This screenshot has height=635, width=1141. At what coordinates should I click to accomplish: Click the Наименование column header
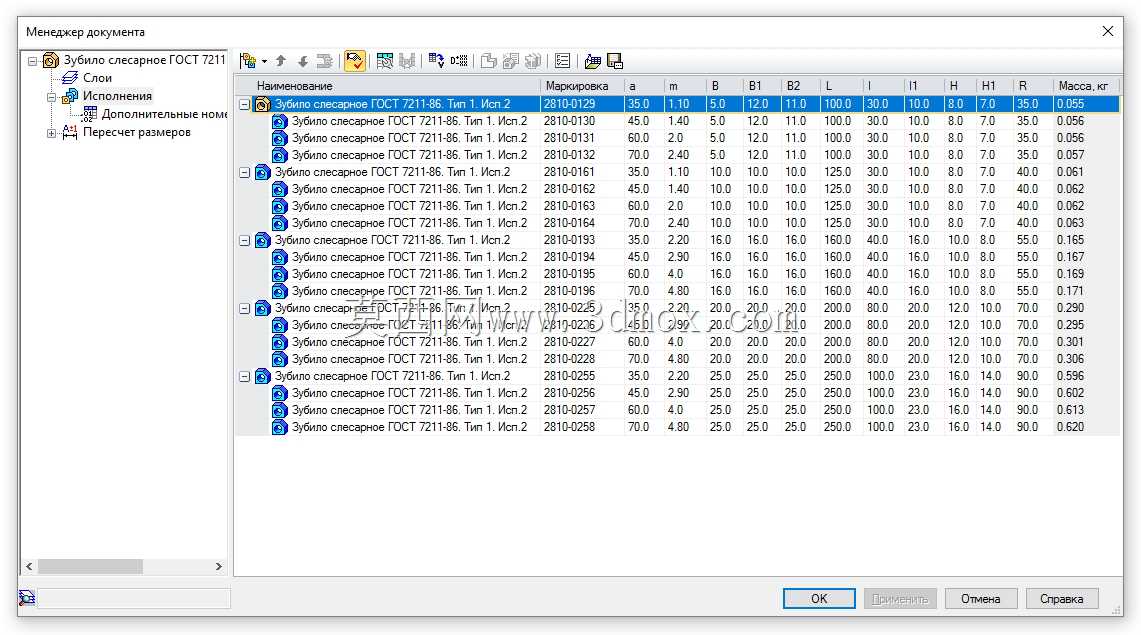[387, 86]
